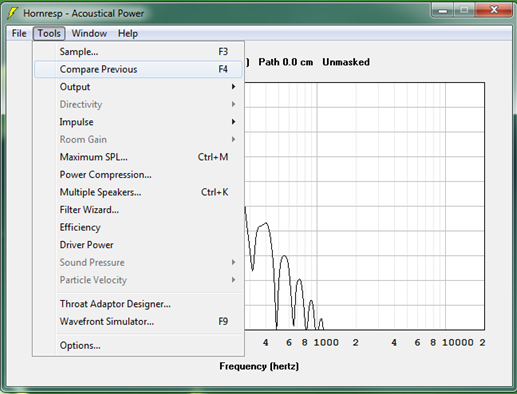Maximize the Hornresp window
The height and width of the screenshot is (394, 517).
pyautogui.click(x=464, y=10)
